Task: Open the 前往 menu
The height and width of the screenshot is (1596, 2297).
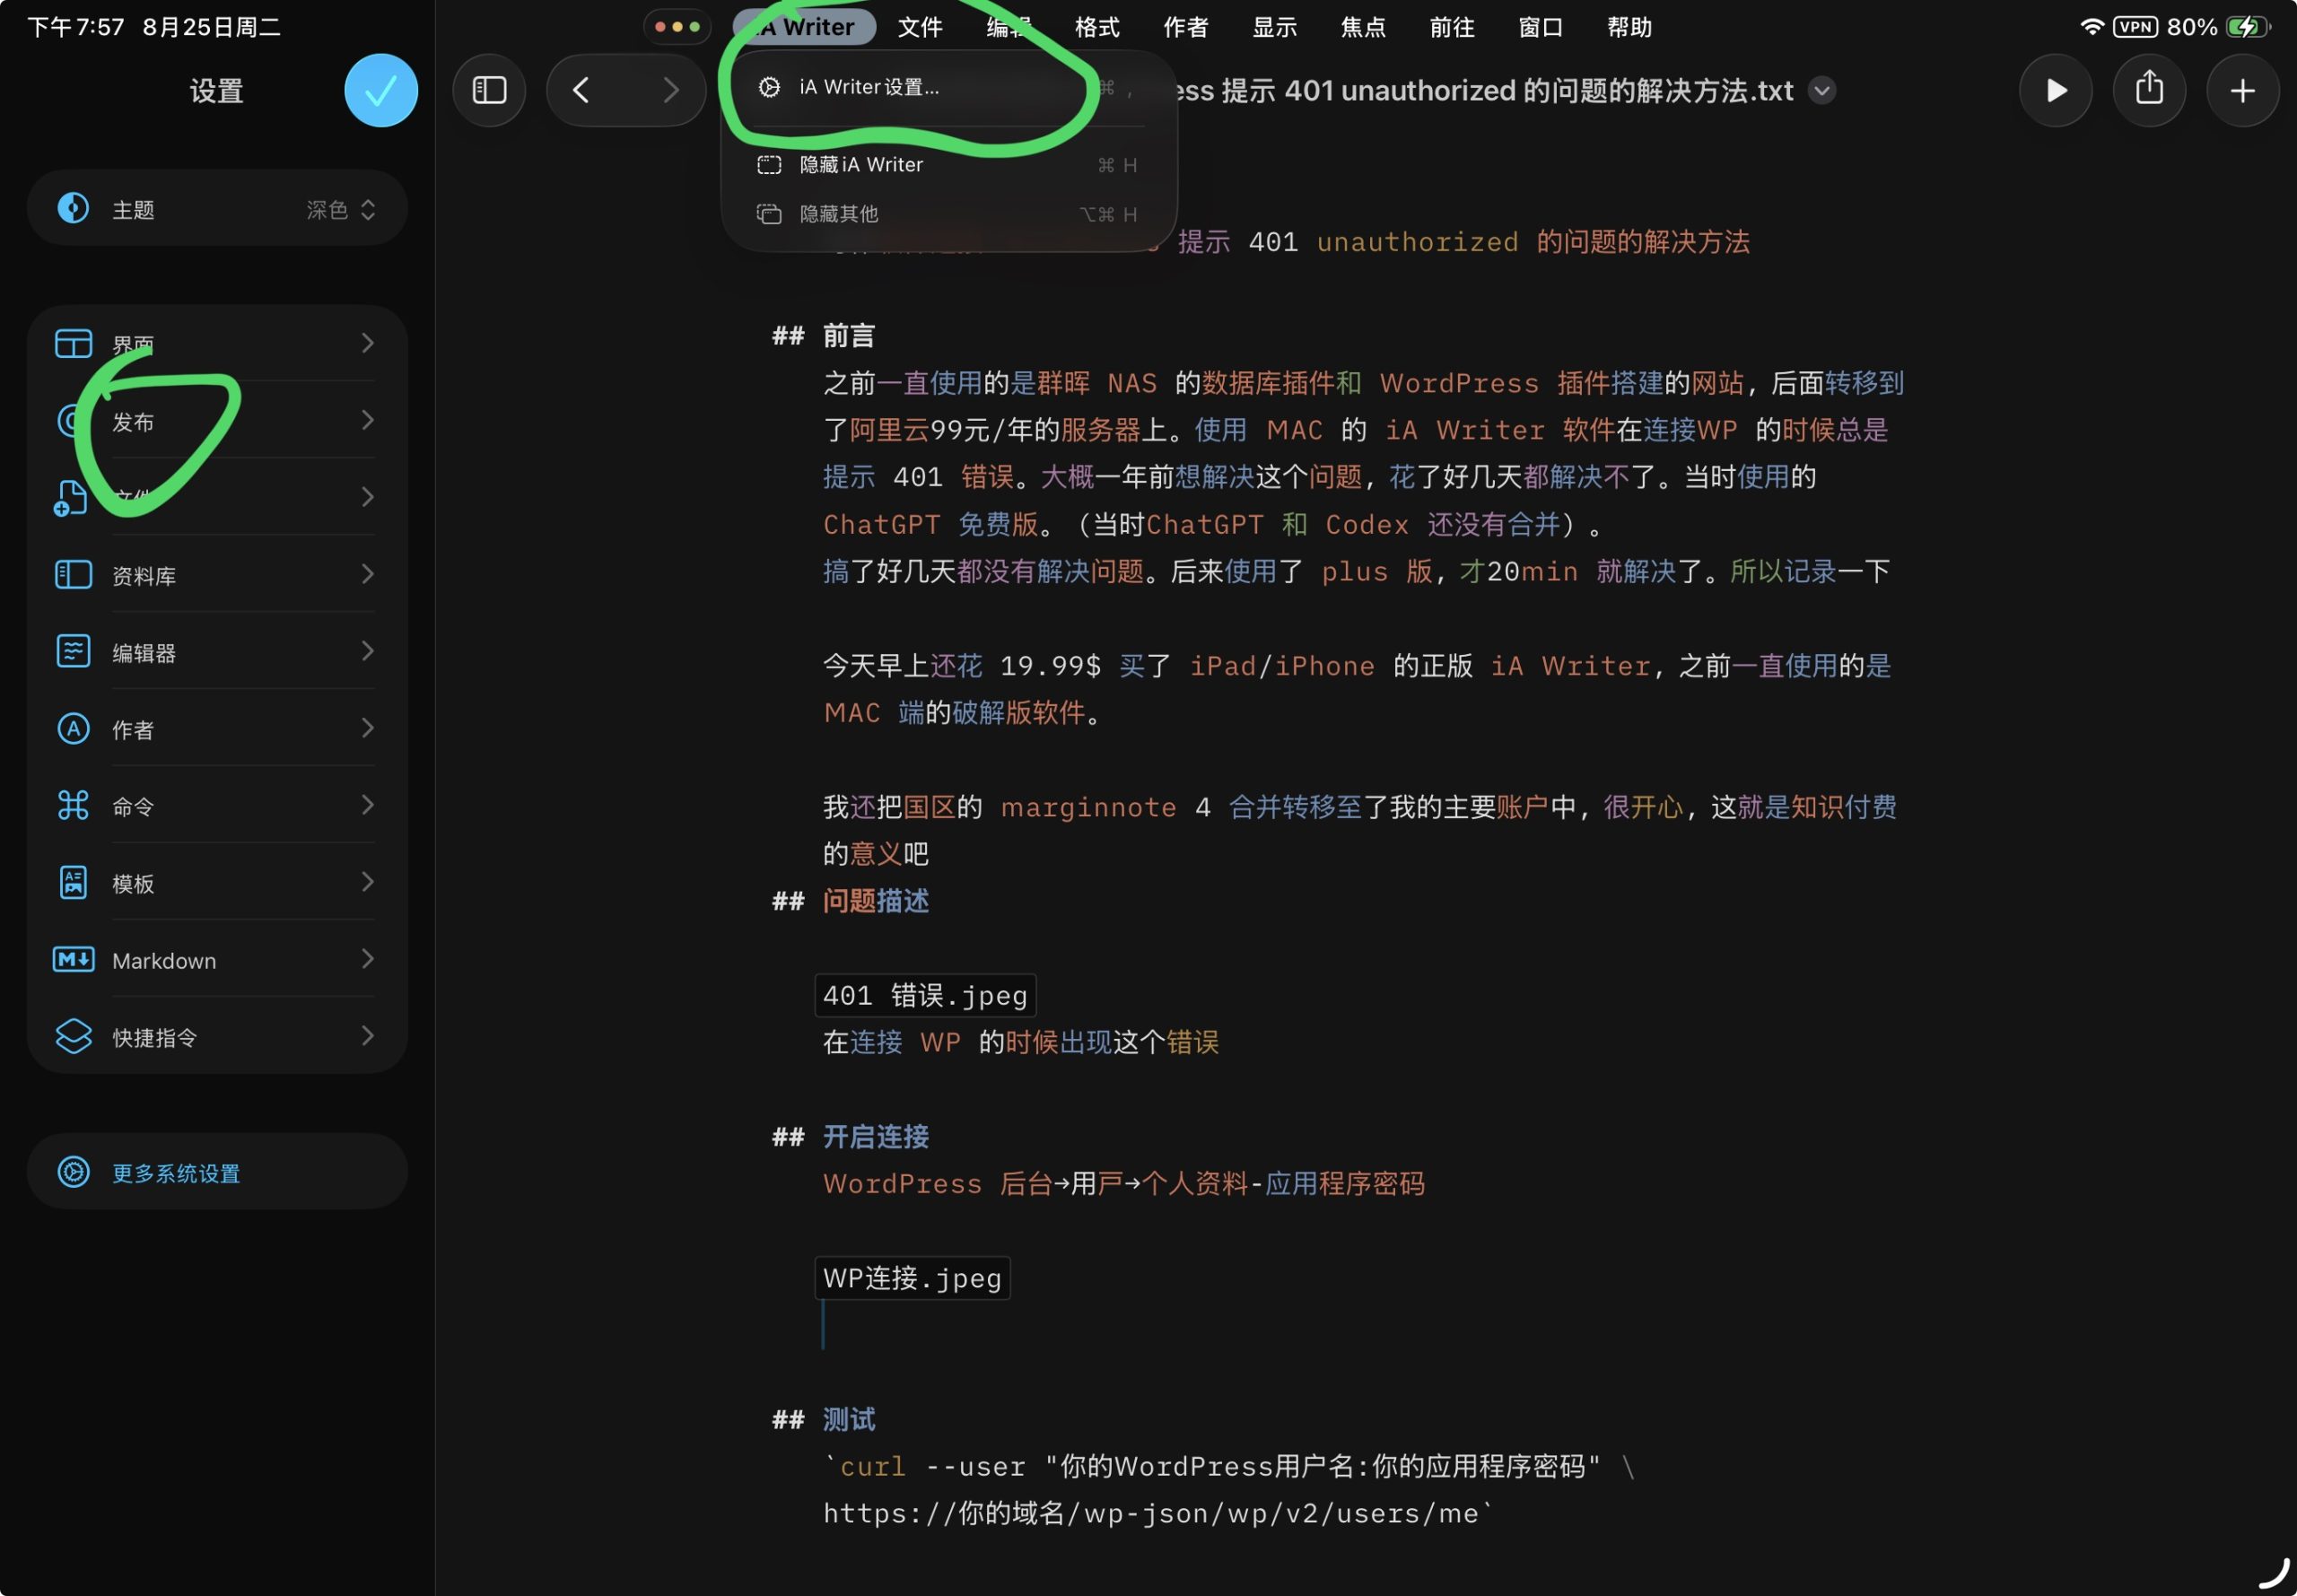Action: tap(1452, 27)
